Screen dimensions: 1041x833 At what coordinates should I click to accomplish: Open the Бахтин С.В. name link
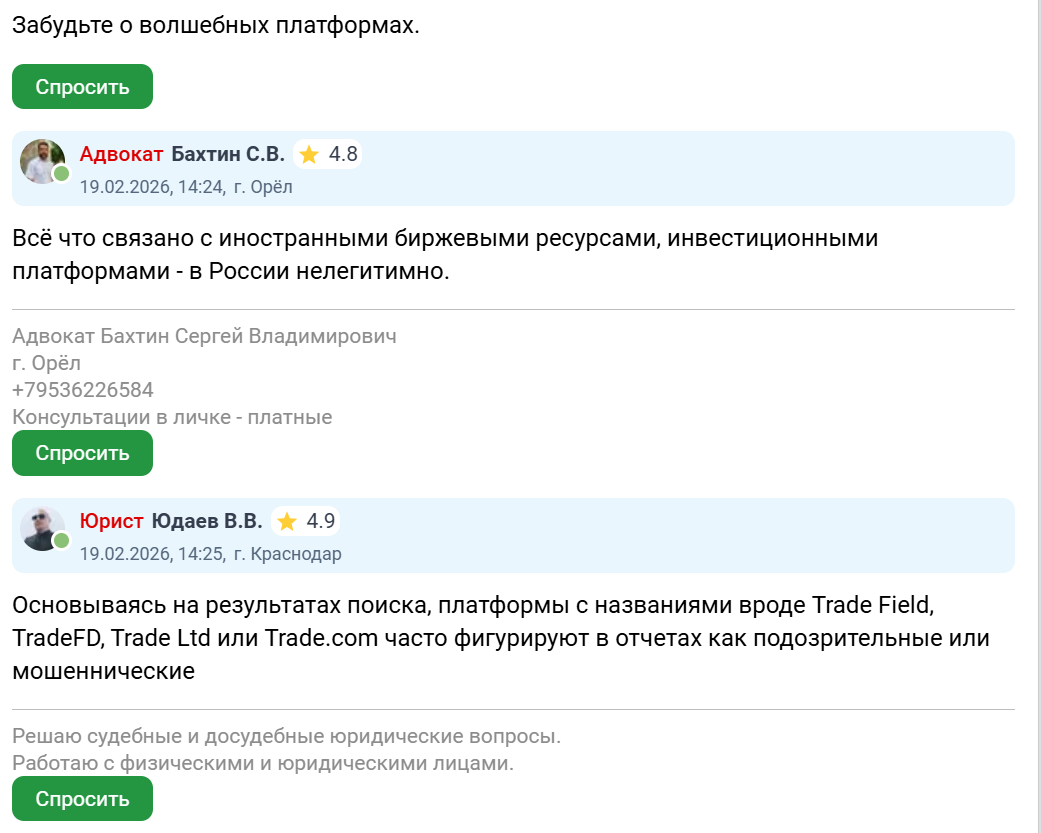coord(228,154)
